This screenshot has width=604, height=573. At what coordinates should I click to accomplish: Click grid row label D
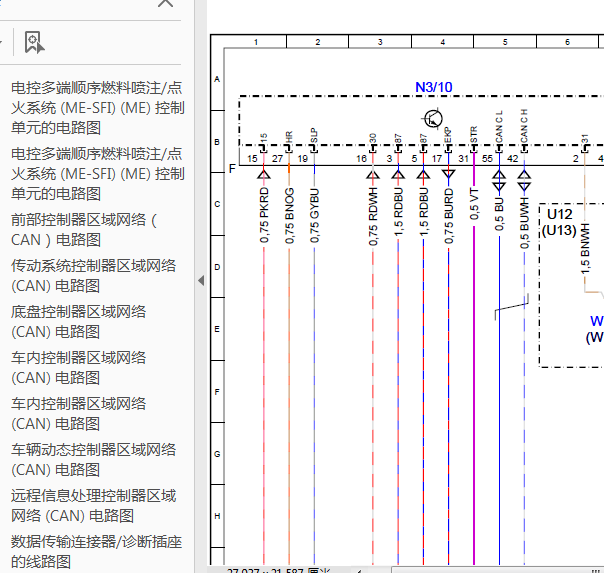(x=217, y=267)
